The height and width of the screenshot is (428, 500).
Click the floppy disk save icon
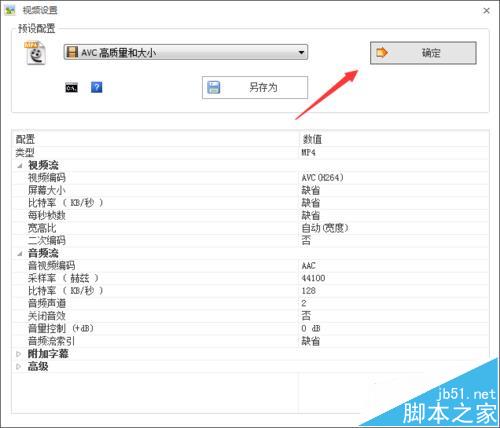click(213, 87)
